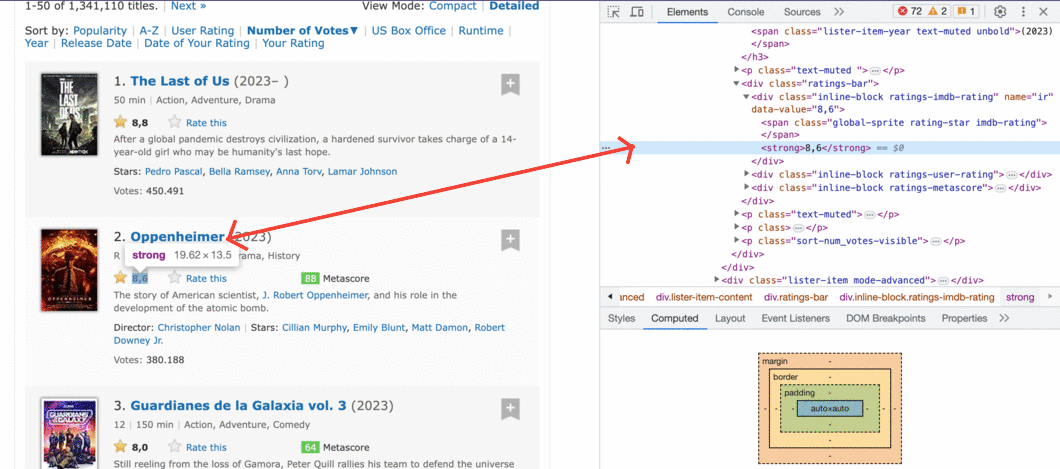
Task: Switch to the Sources tab
Action: [802, 11]
